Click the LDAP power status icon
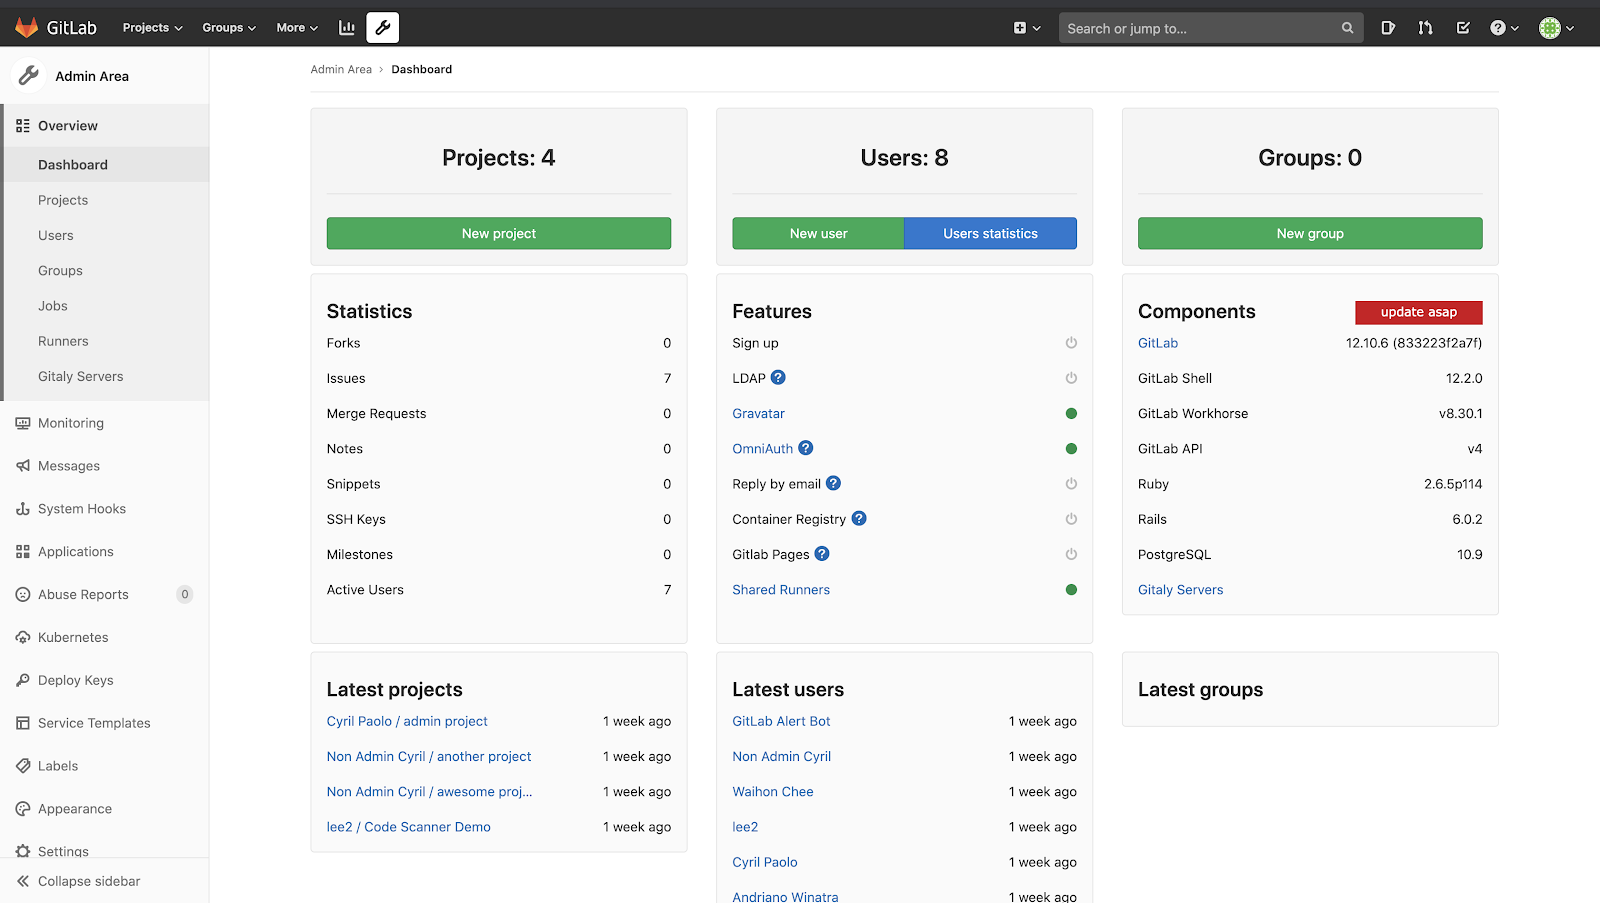This screenshot has height=903, width=1600. click(1071, 378)
